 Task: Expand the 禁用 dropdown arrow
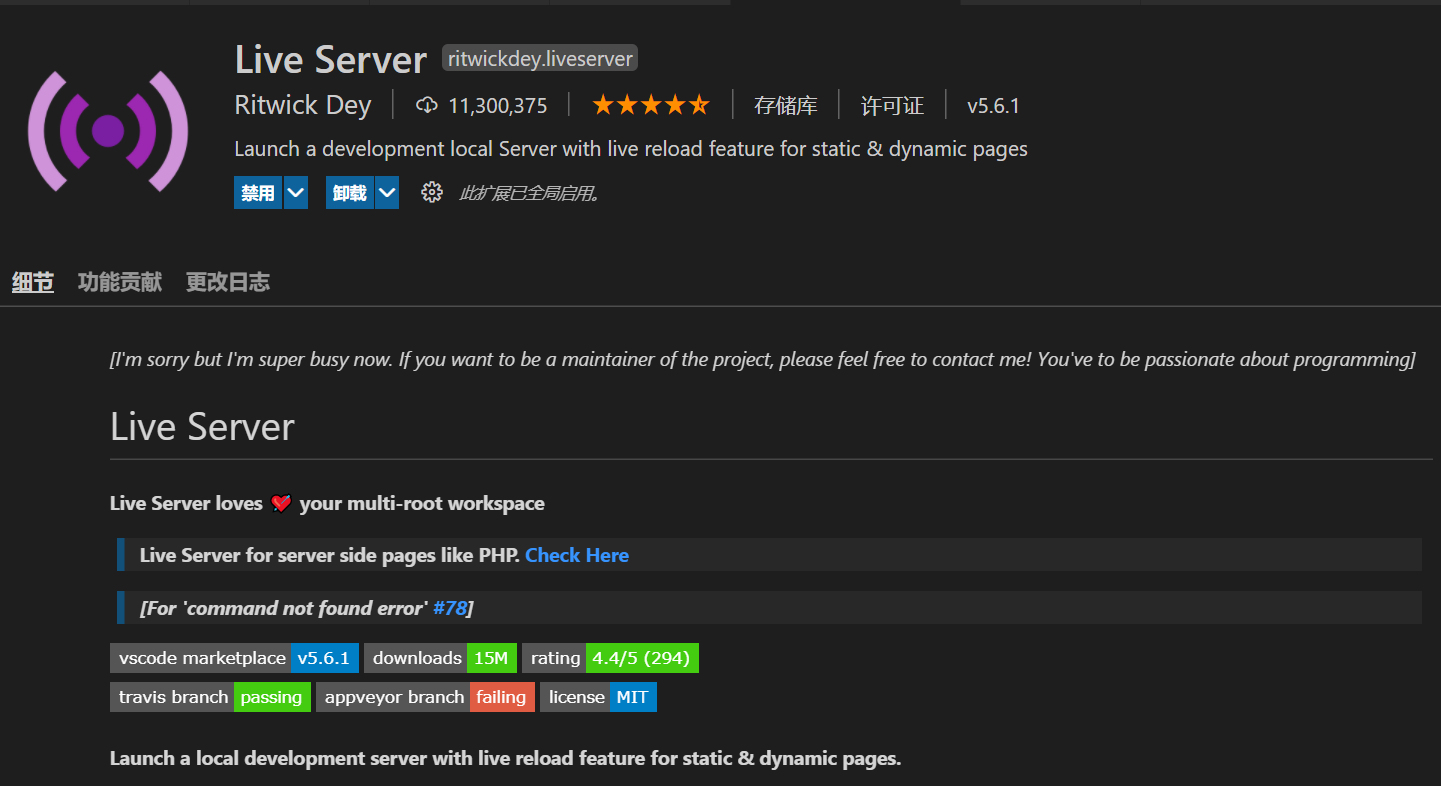pyautogui.click(x=296, y=193)
